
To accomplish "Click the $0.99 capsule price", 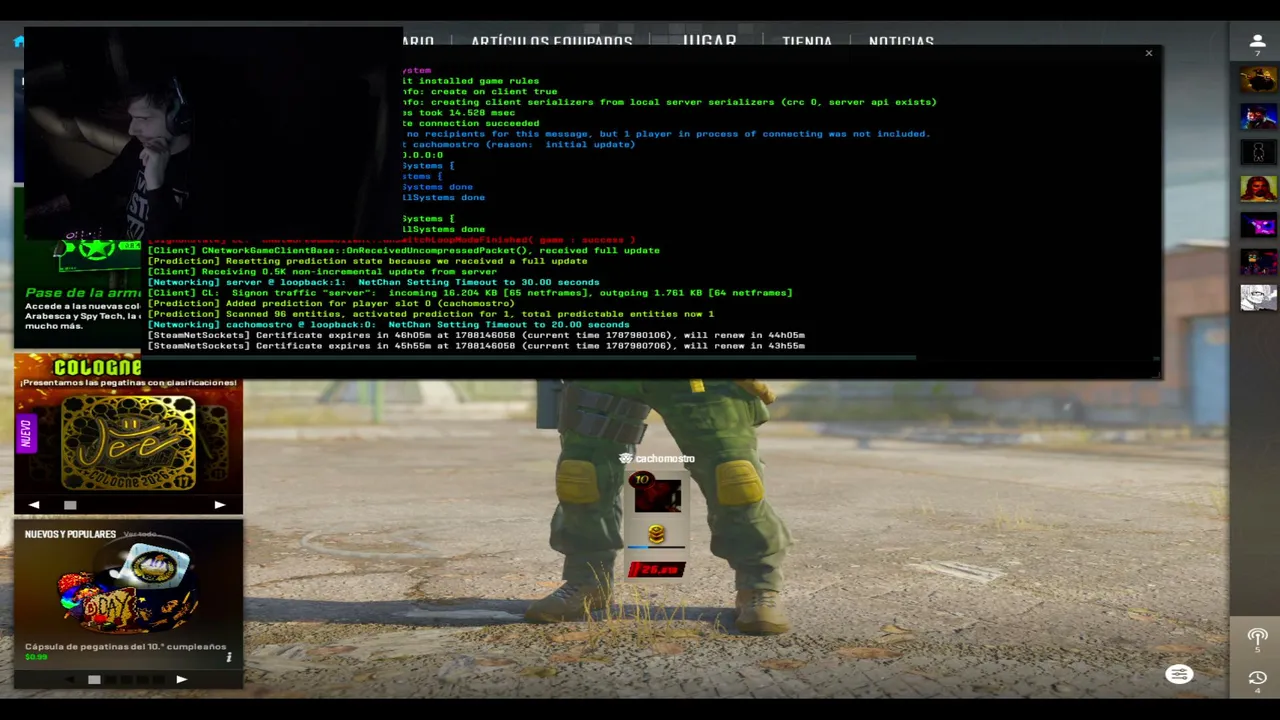I will coord(36,657).
